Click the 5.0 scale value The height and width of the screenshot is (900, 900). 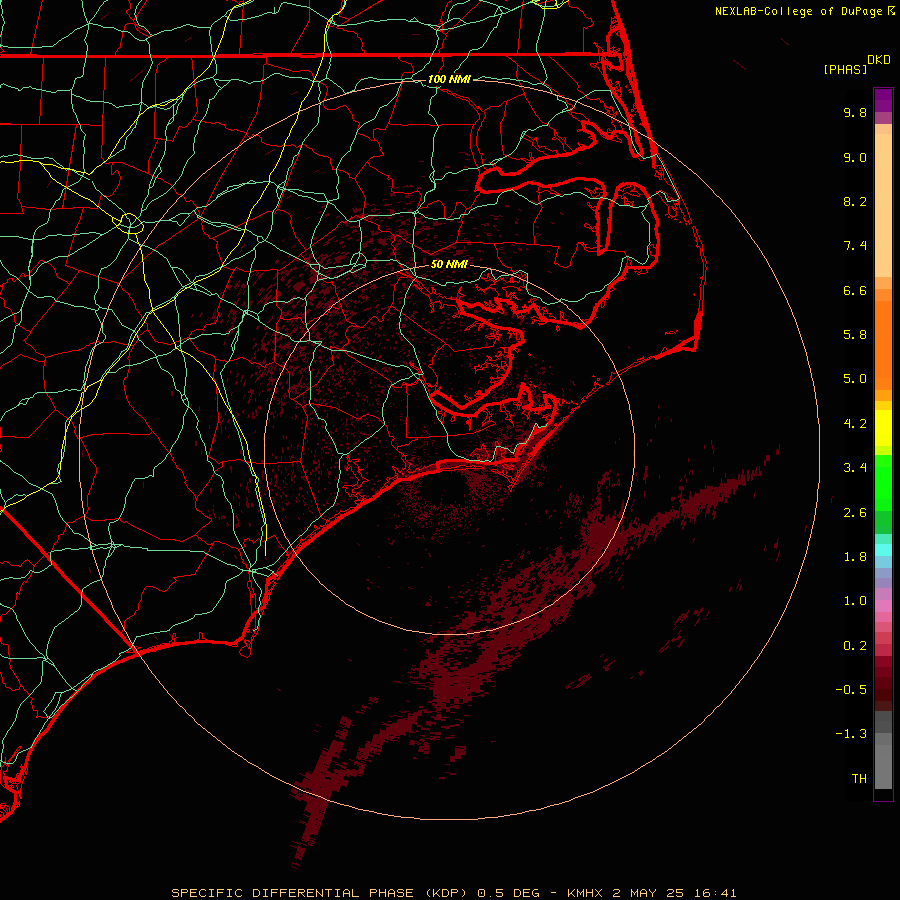855,379
